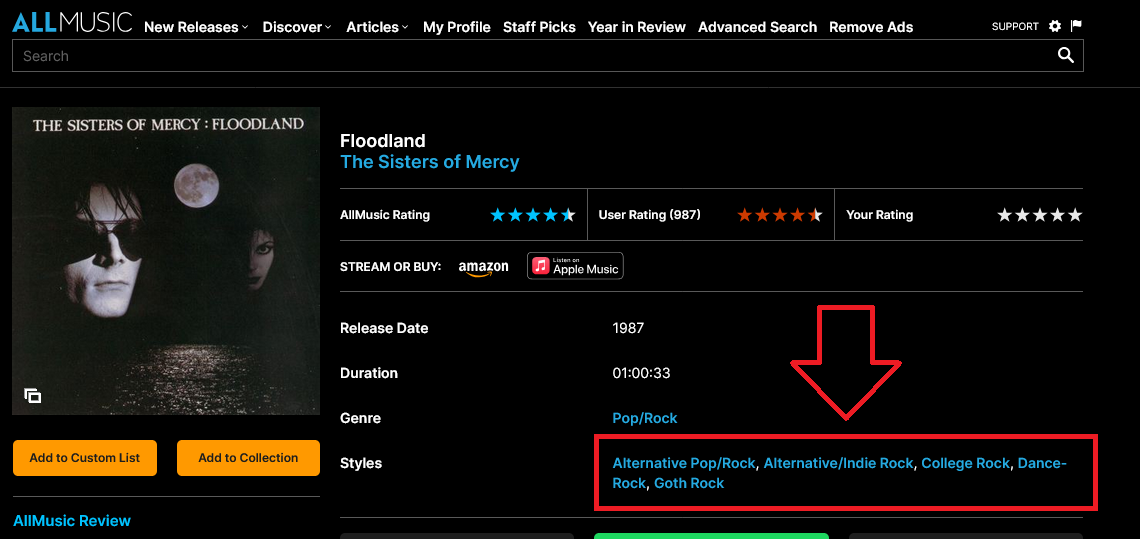1140x539 pixels.
Task: Go to My Profile
Action: click(456, 27)
